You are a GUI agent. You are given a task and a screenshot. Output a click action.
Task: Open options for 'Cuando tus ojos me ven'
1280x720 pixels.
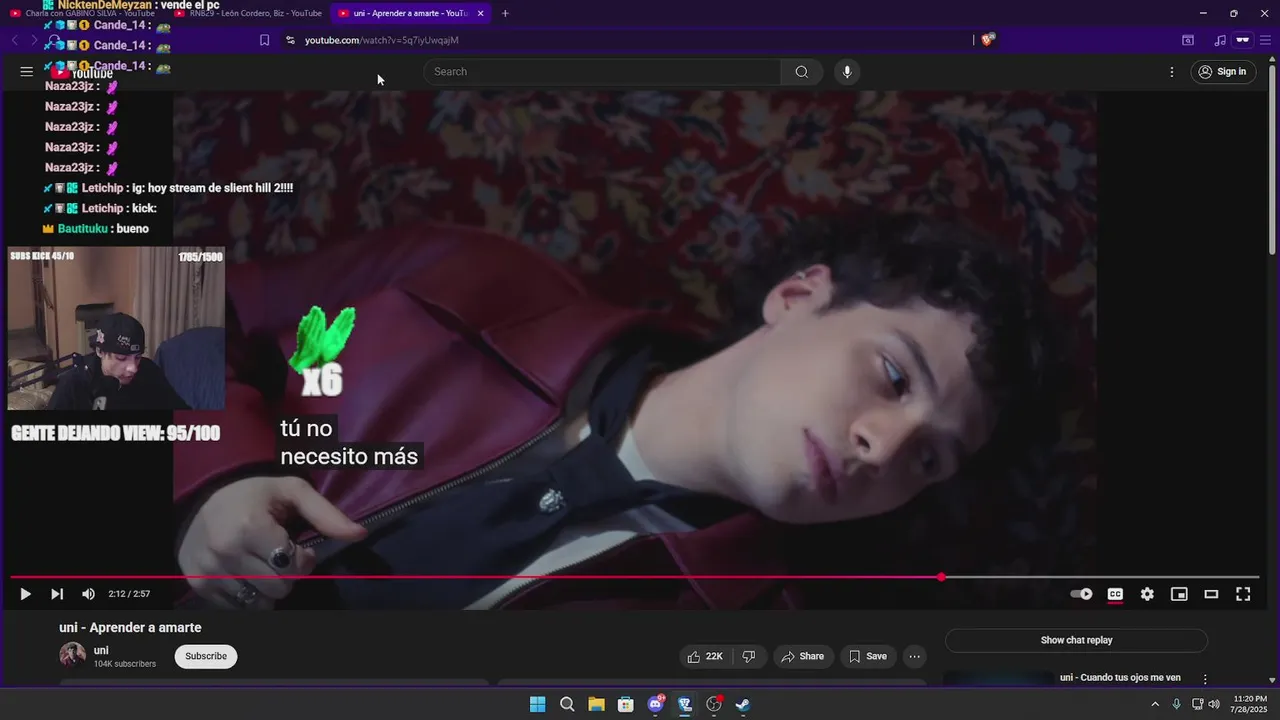(x=1205, y=679)
